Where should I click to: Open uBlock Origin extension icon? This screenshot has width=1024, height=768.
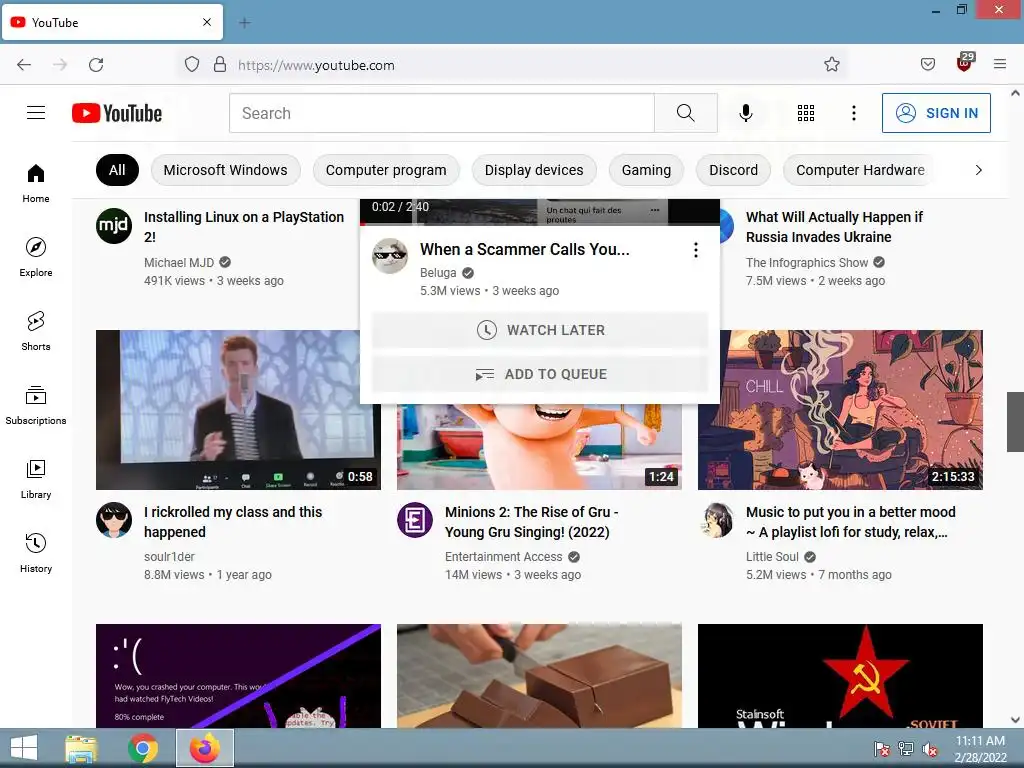pyautogui.click(x=964, y=63)
